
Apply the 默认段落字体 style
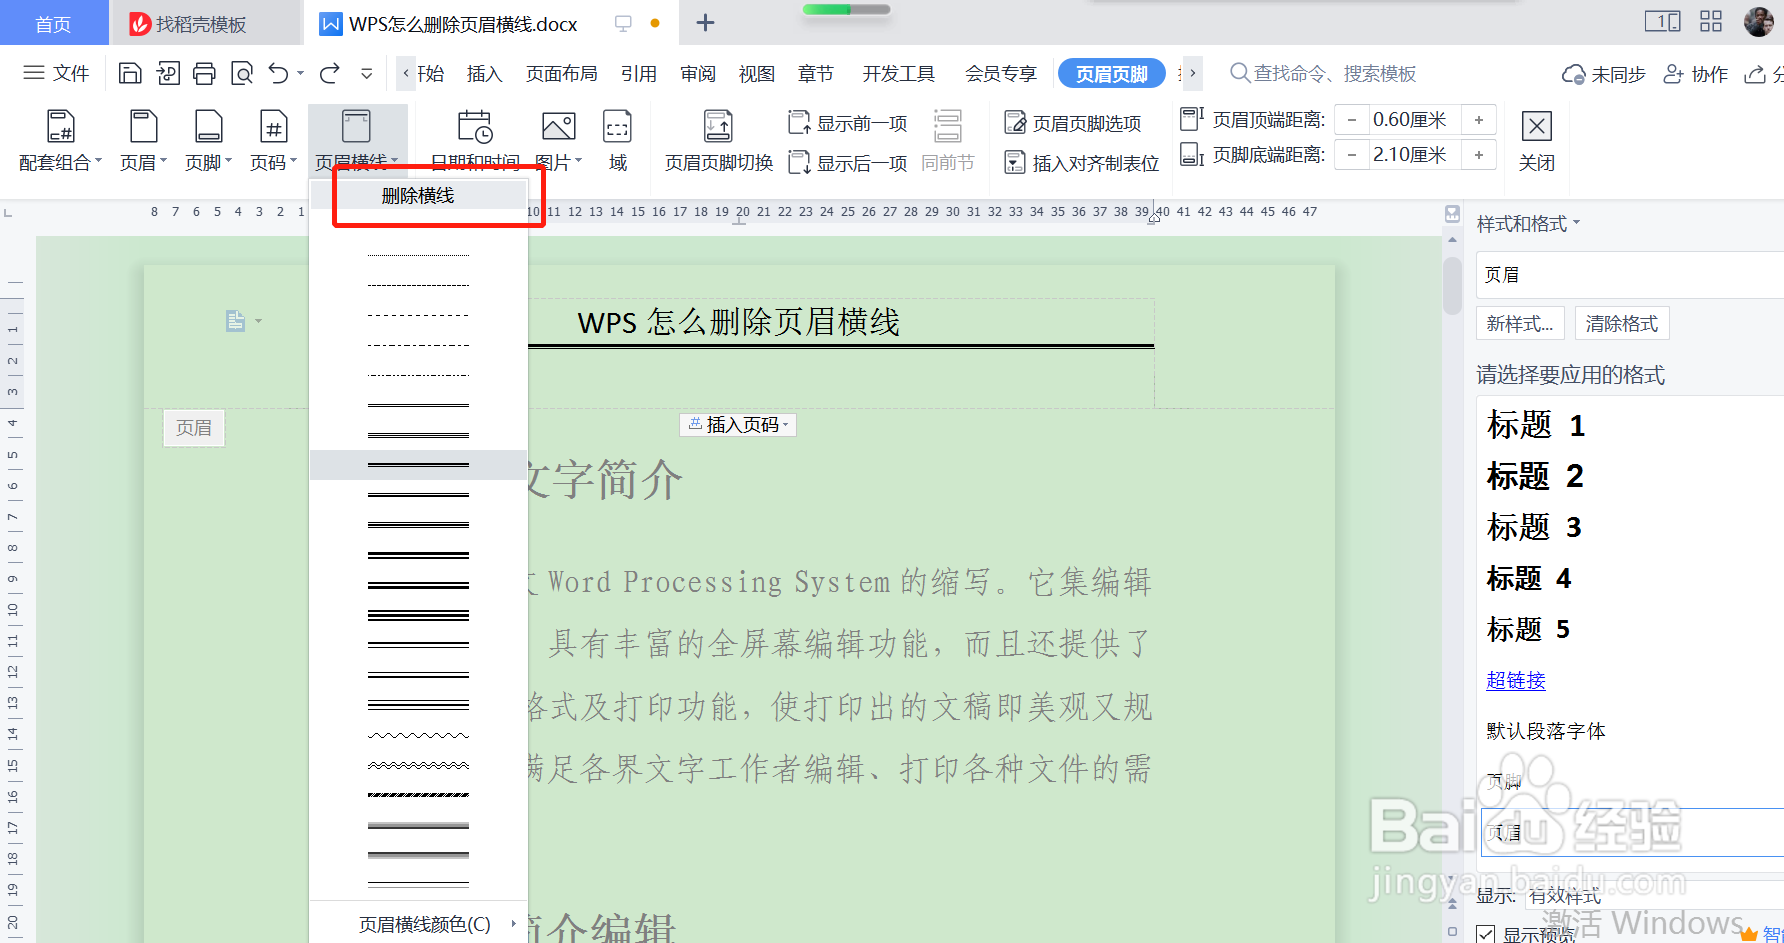click(1545, 731)
